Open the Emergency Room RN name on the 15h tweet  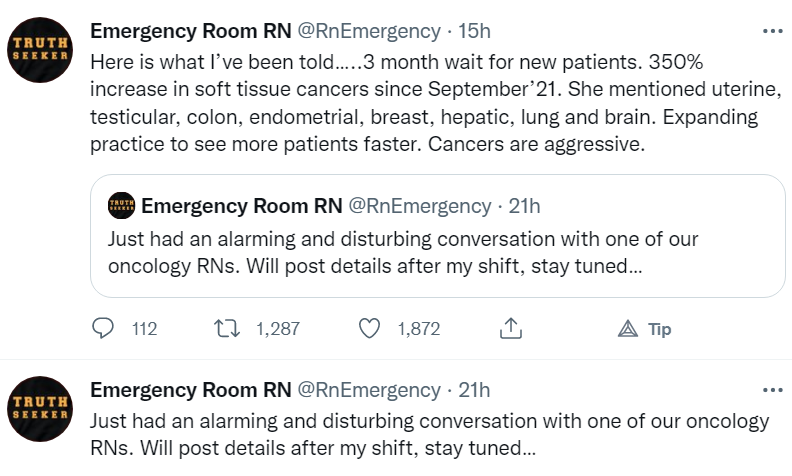tap(190, 31)
